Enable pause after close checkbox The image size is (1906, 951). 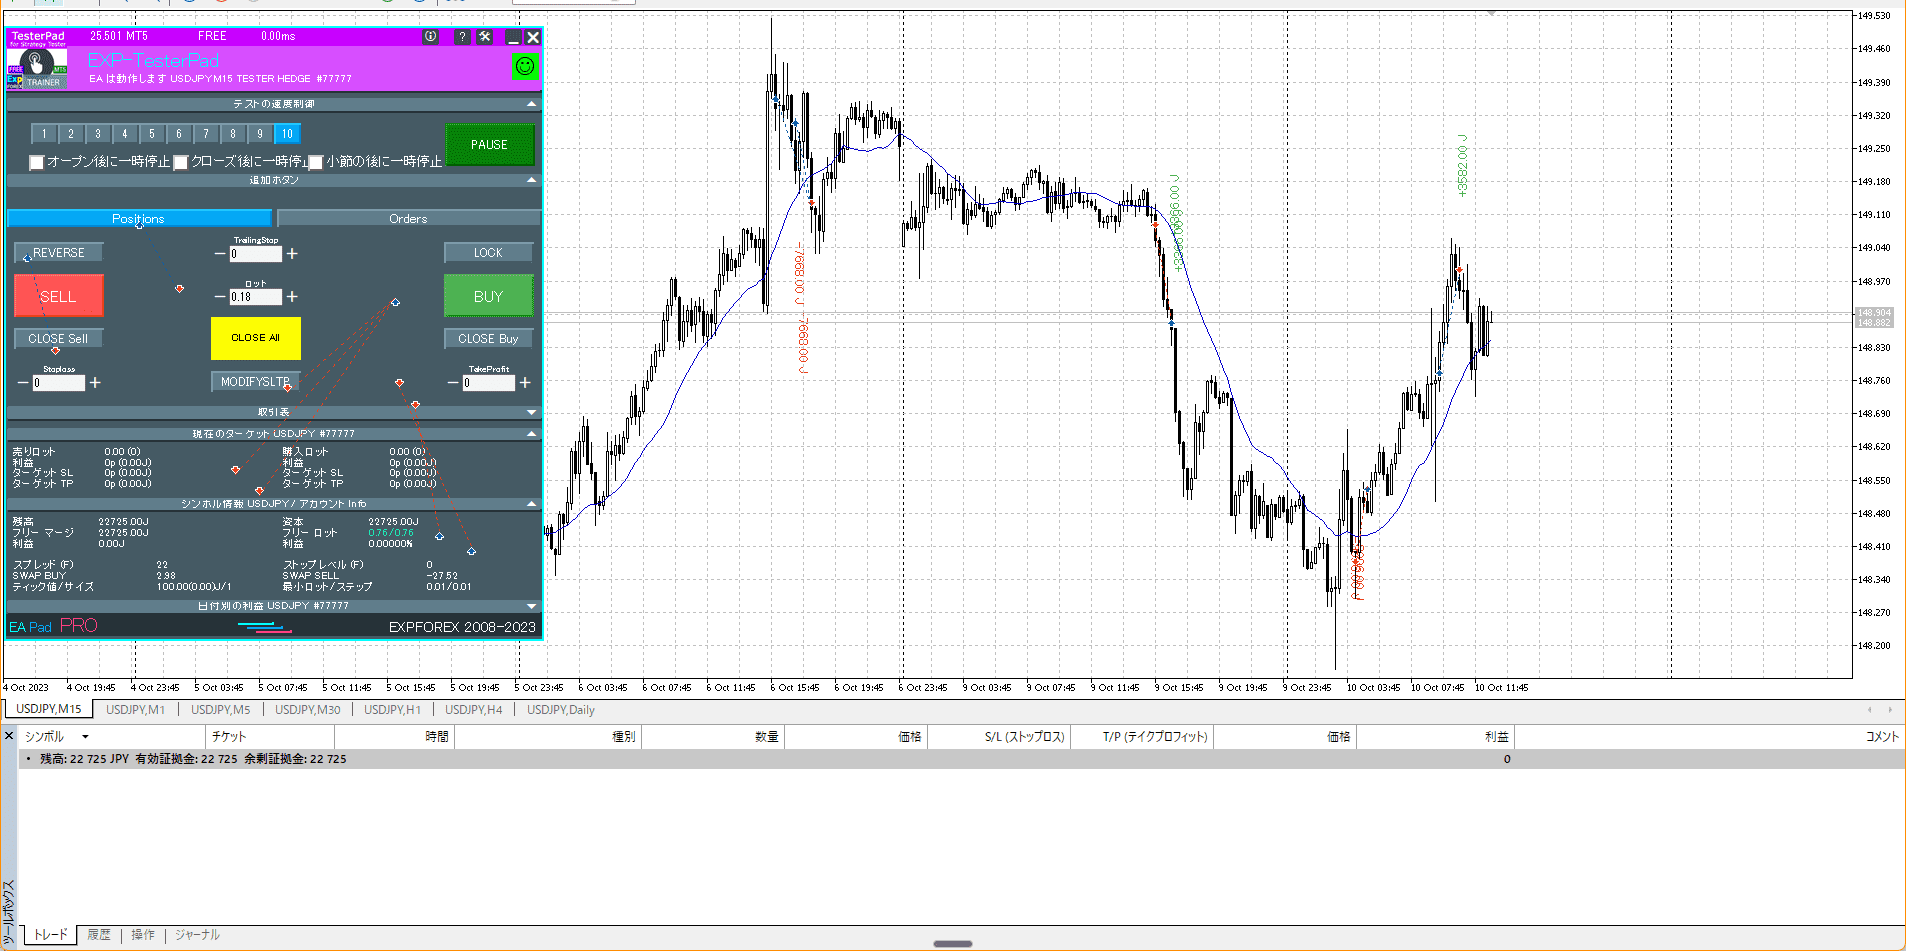click(x=181, y=162)
